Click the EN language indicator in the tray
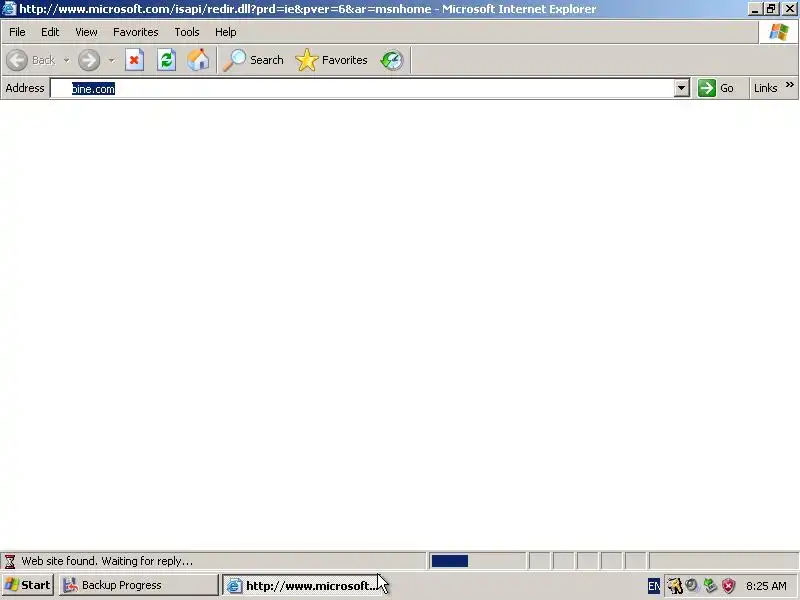This screenshot has width=800, height=600. tap(654, 586)
